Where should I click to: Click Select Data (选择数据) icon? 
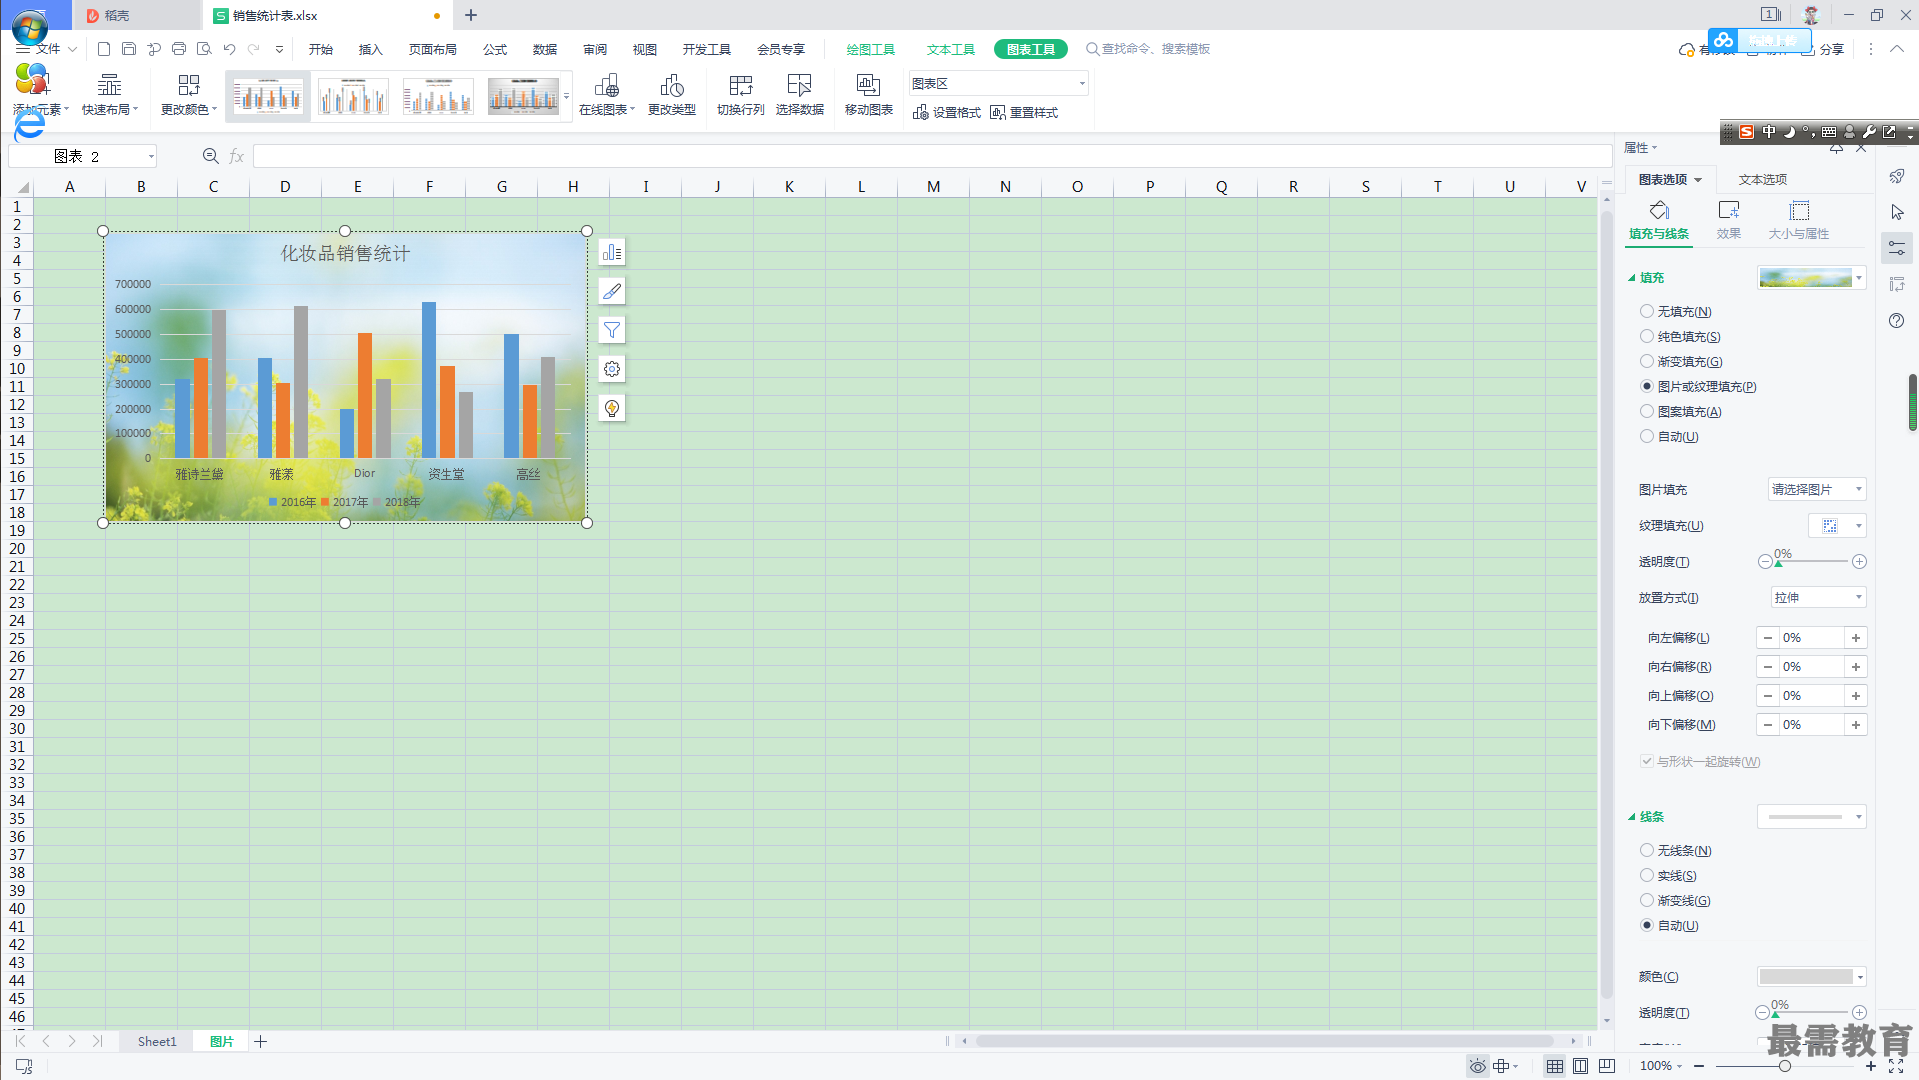[x=799, y=95]
